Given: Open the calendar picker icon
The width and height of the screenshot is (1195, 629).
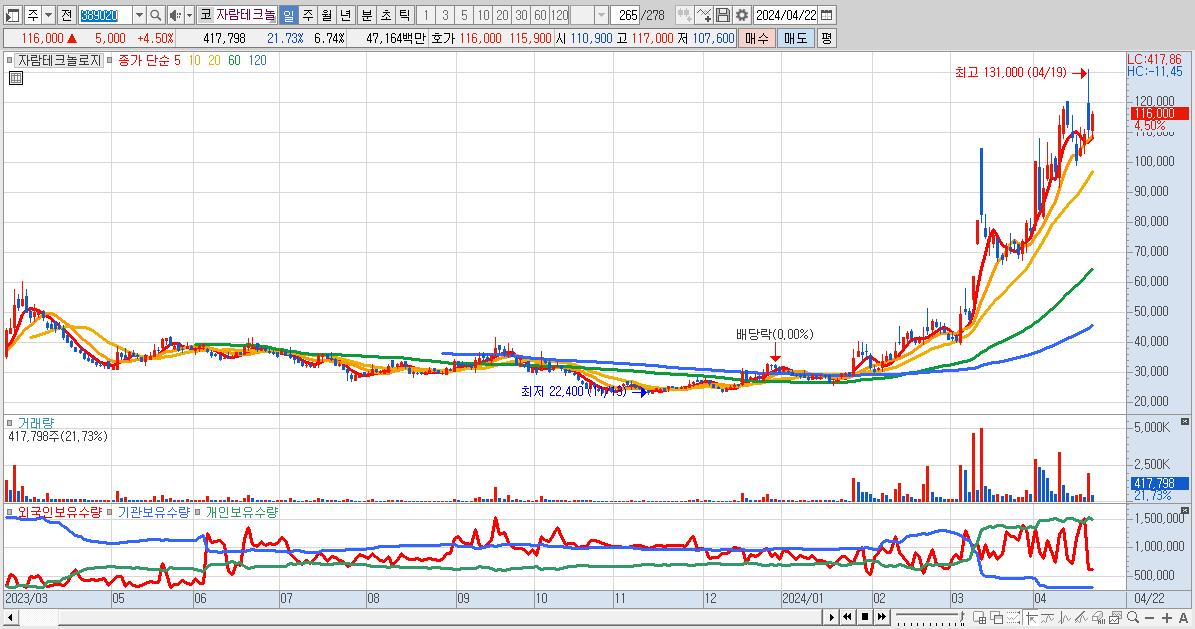Looking at the screenshot, I should click(827, 15).
